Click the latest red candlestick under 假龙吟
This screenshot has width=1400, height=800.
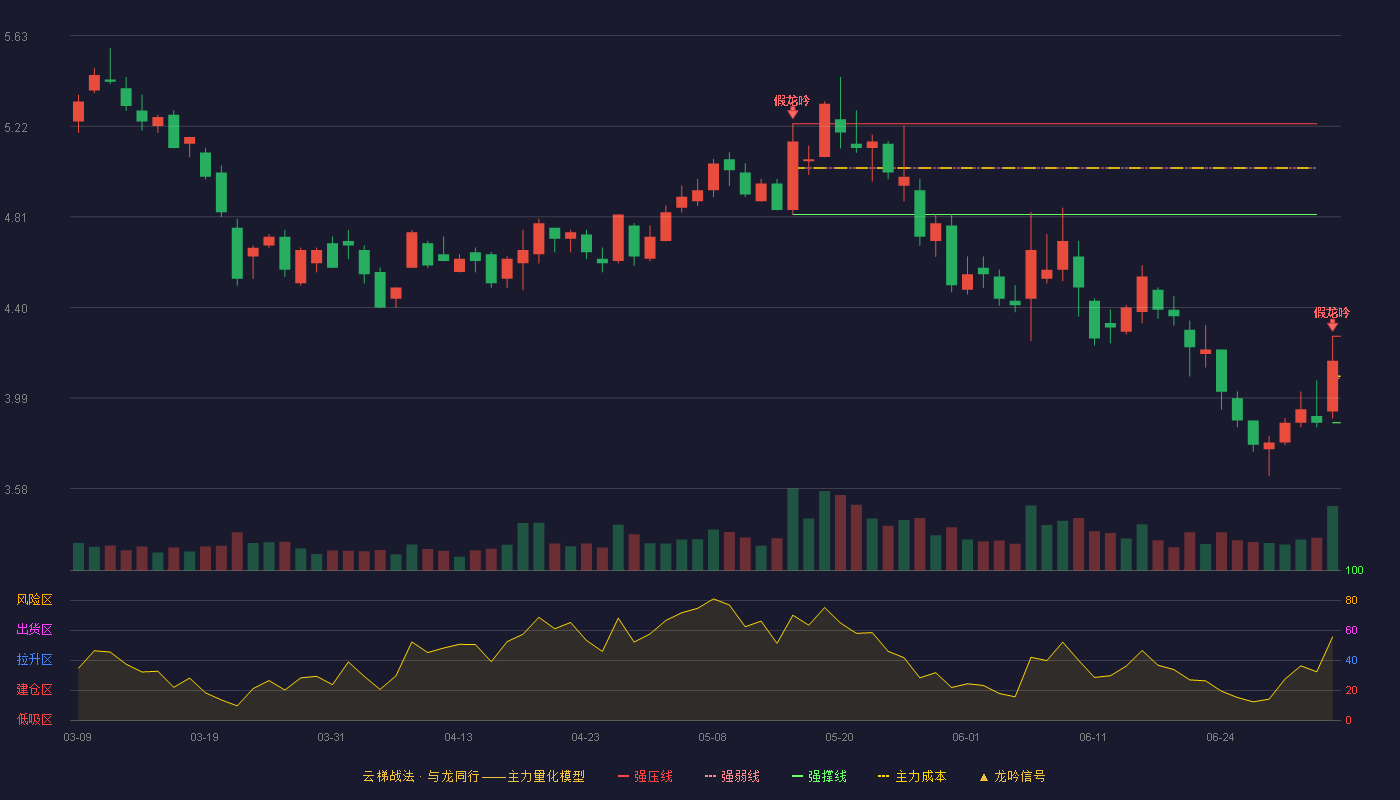point(1332,386)
